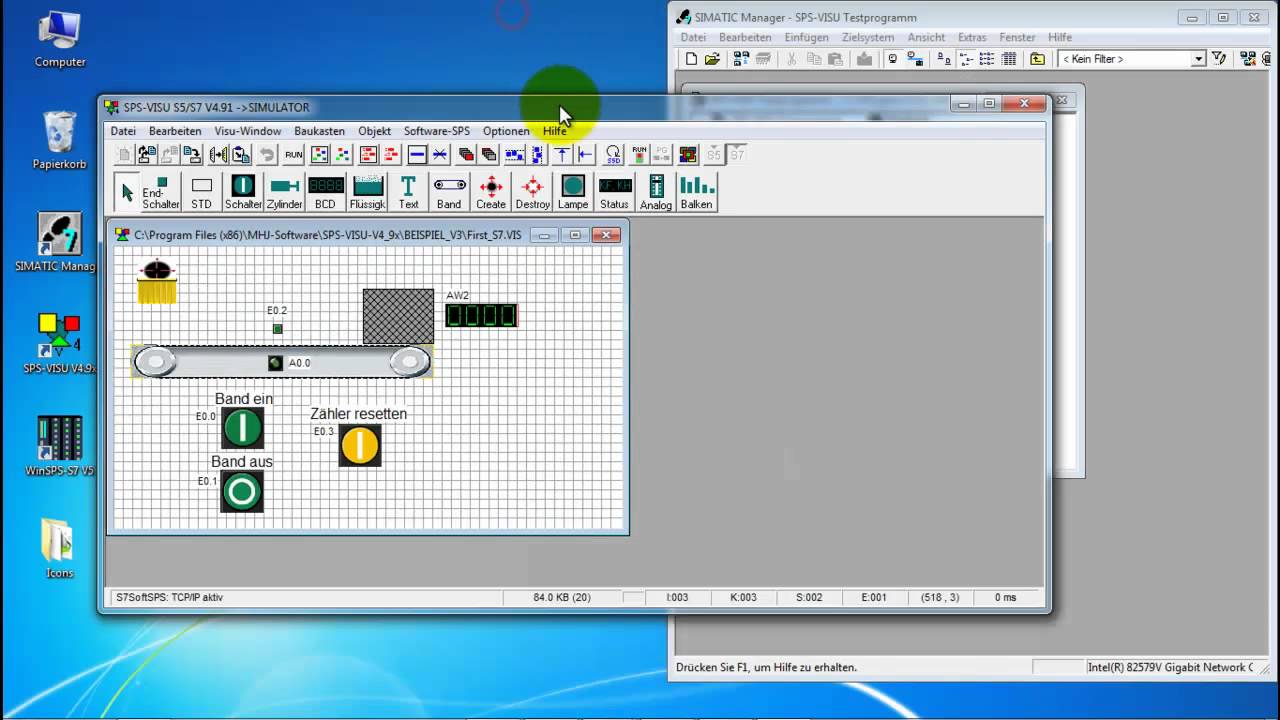Click the A0.0 lamp on the conveyor
Screen dimensions: 1280x720
point(275,363)
